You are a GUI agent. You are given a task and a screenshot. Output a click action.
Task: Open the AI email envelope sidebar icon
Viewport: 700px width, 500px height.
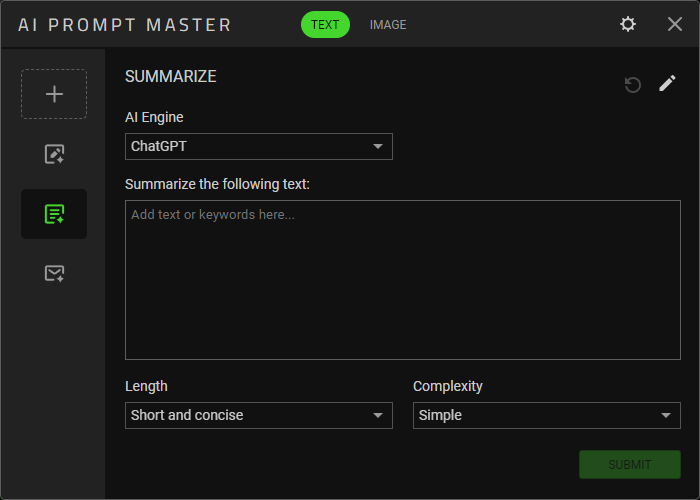coord(54,273)
